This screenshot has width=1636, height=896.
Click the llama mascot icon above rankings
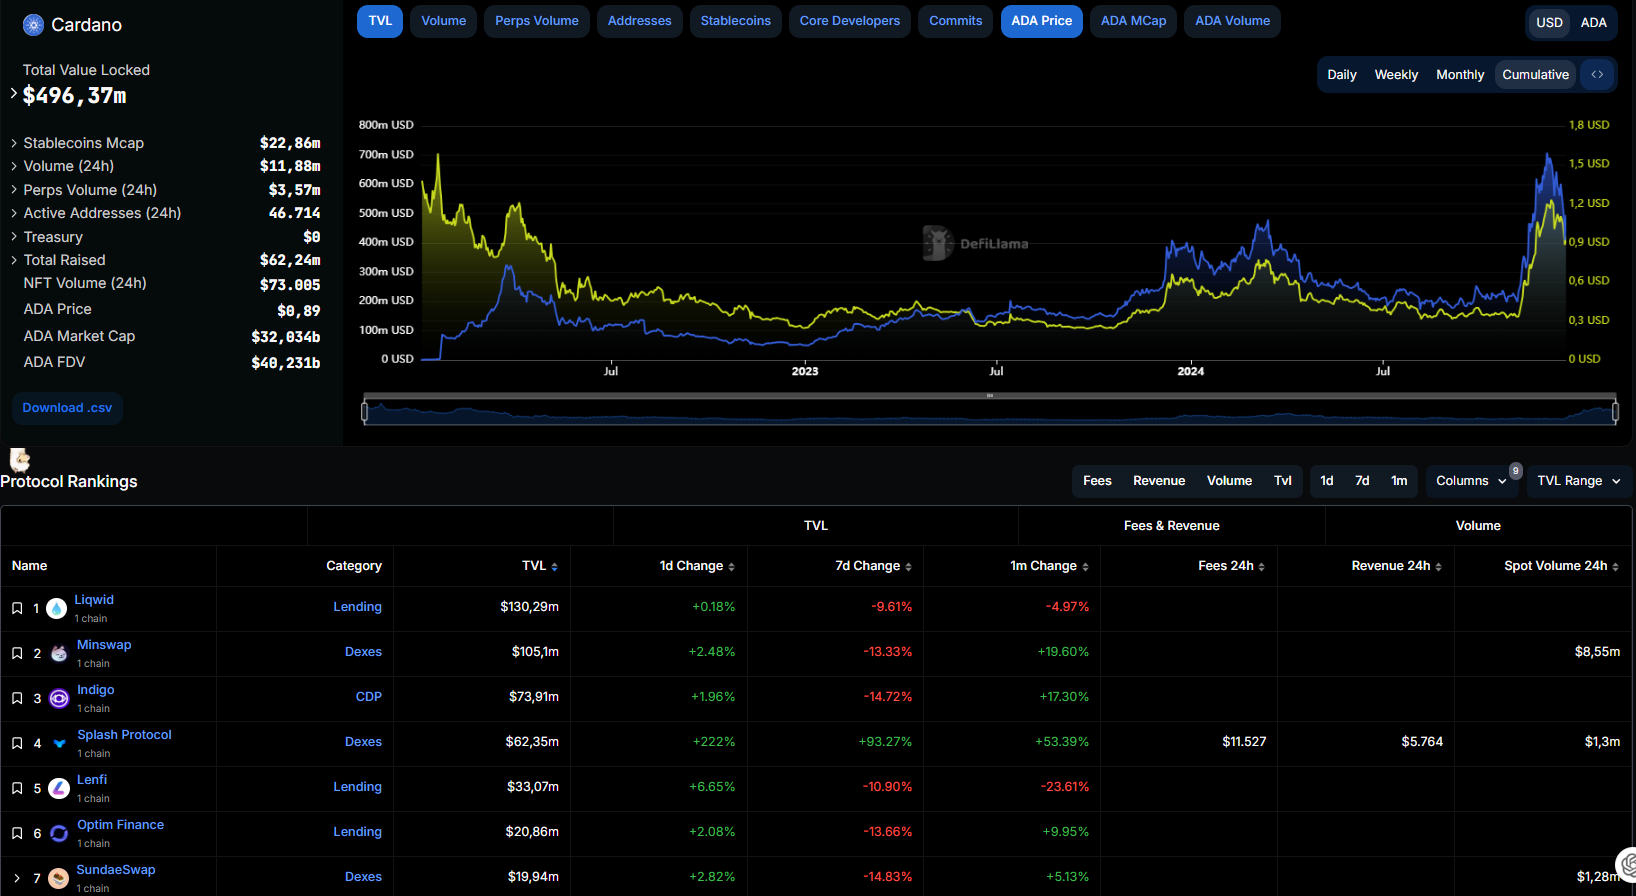coord(20,459)
